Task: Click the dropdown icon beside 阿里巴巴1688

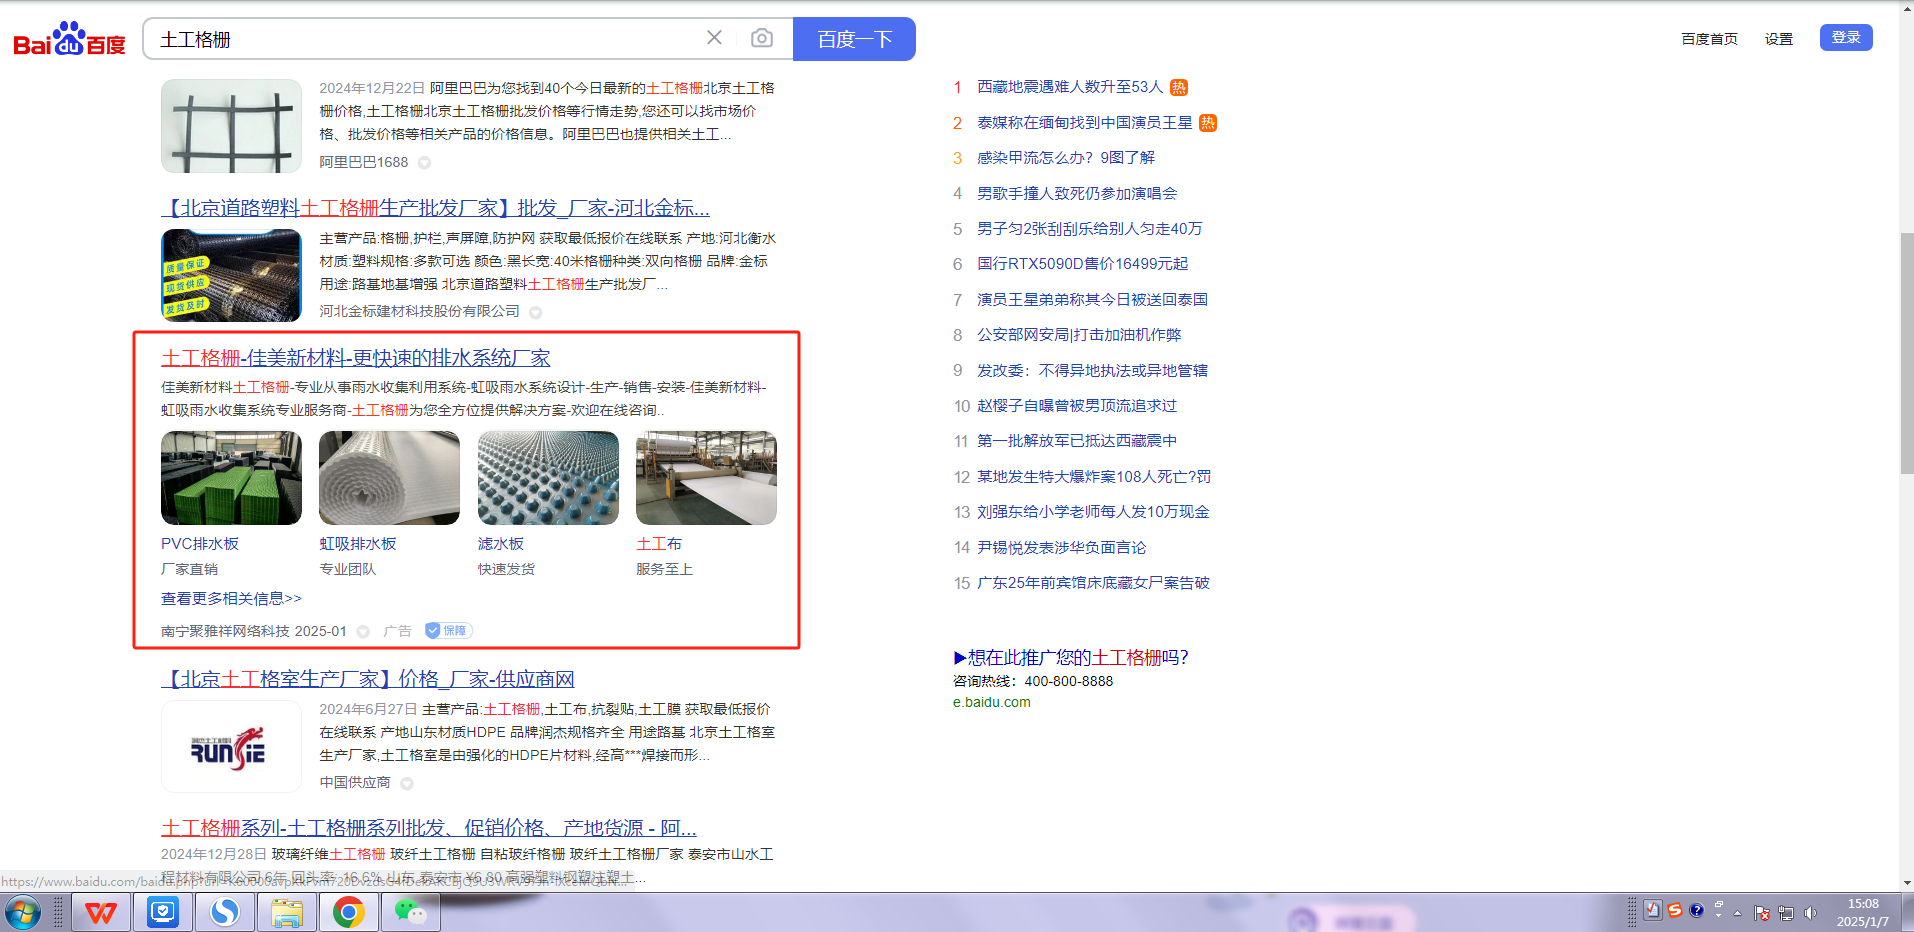Action: (424, 162)
